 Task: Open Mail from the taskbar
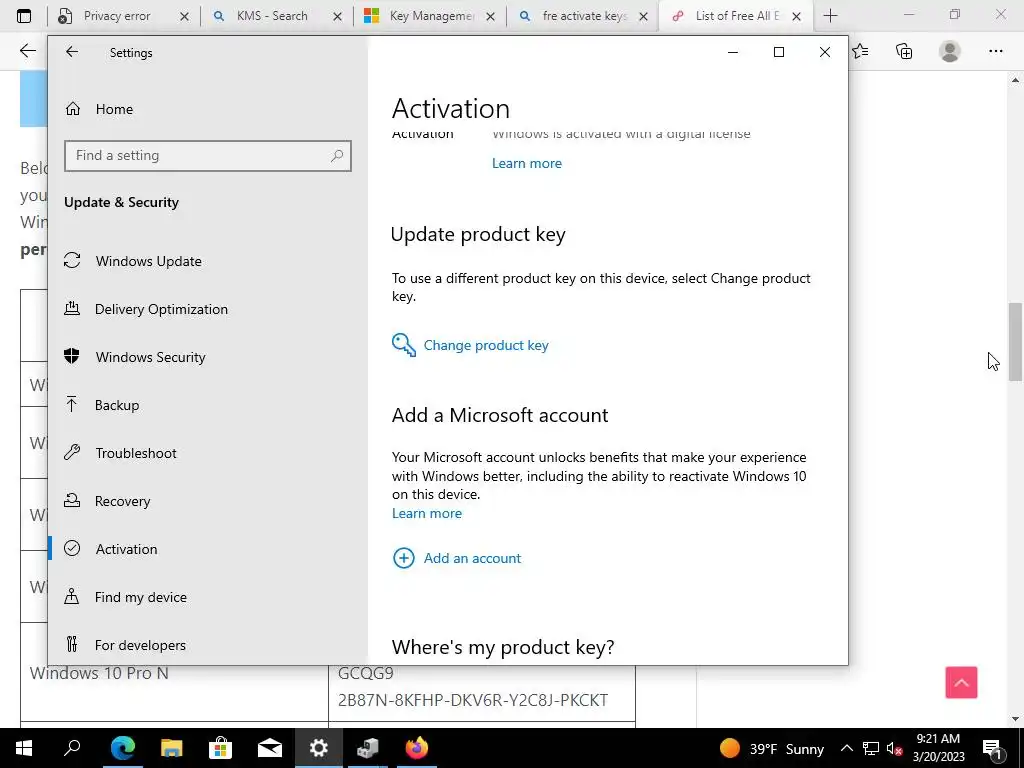[x=269, y=748]
